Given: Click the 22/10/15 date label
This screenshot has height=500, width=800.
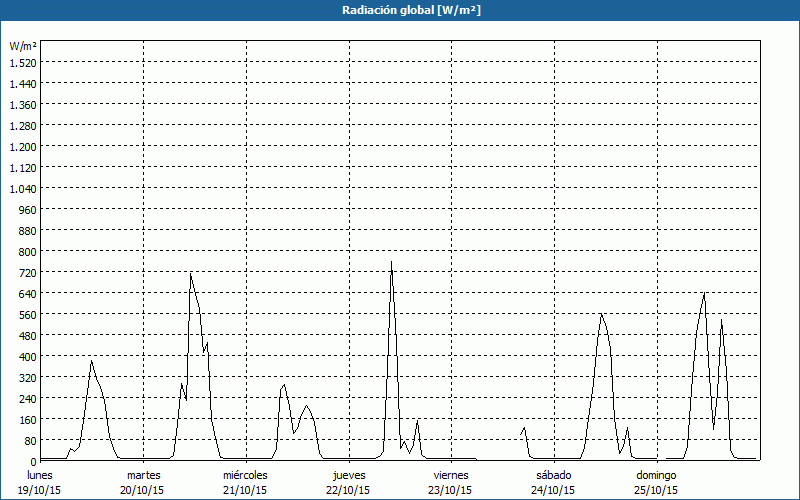Looking at the screenshot, I should tap(348, 490).
